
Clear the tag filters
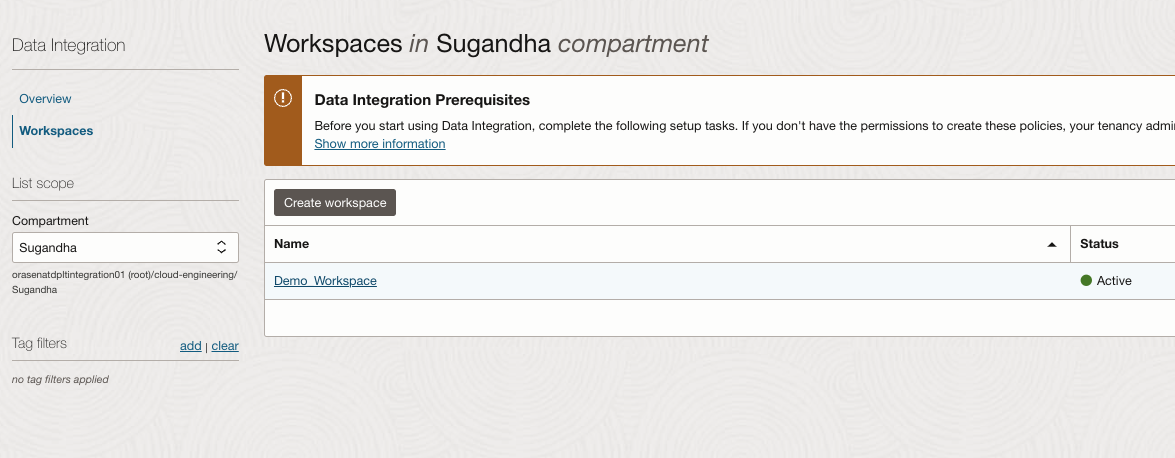(225, 346)
